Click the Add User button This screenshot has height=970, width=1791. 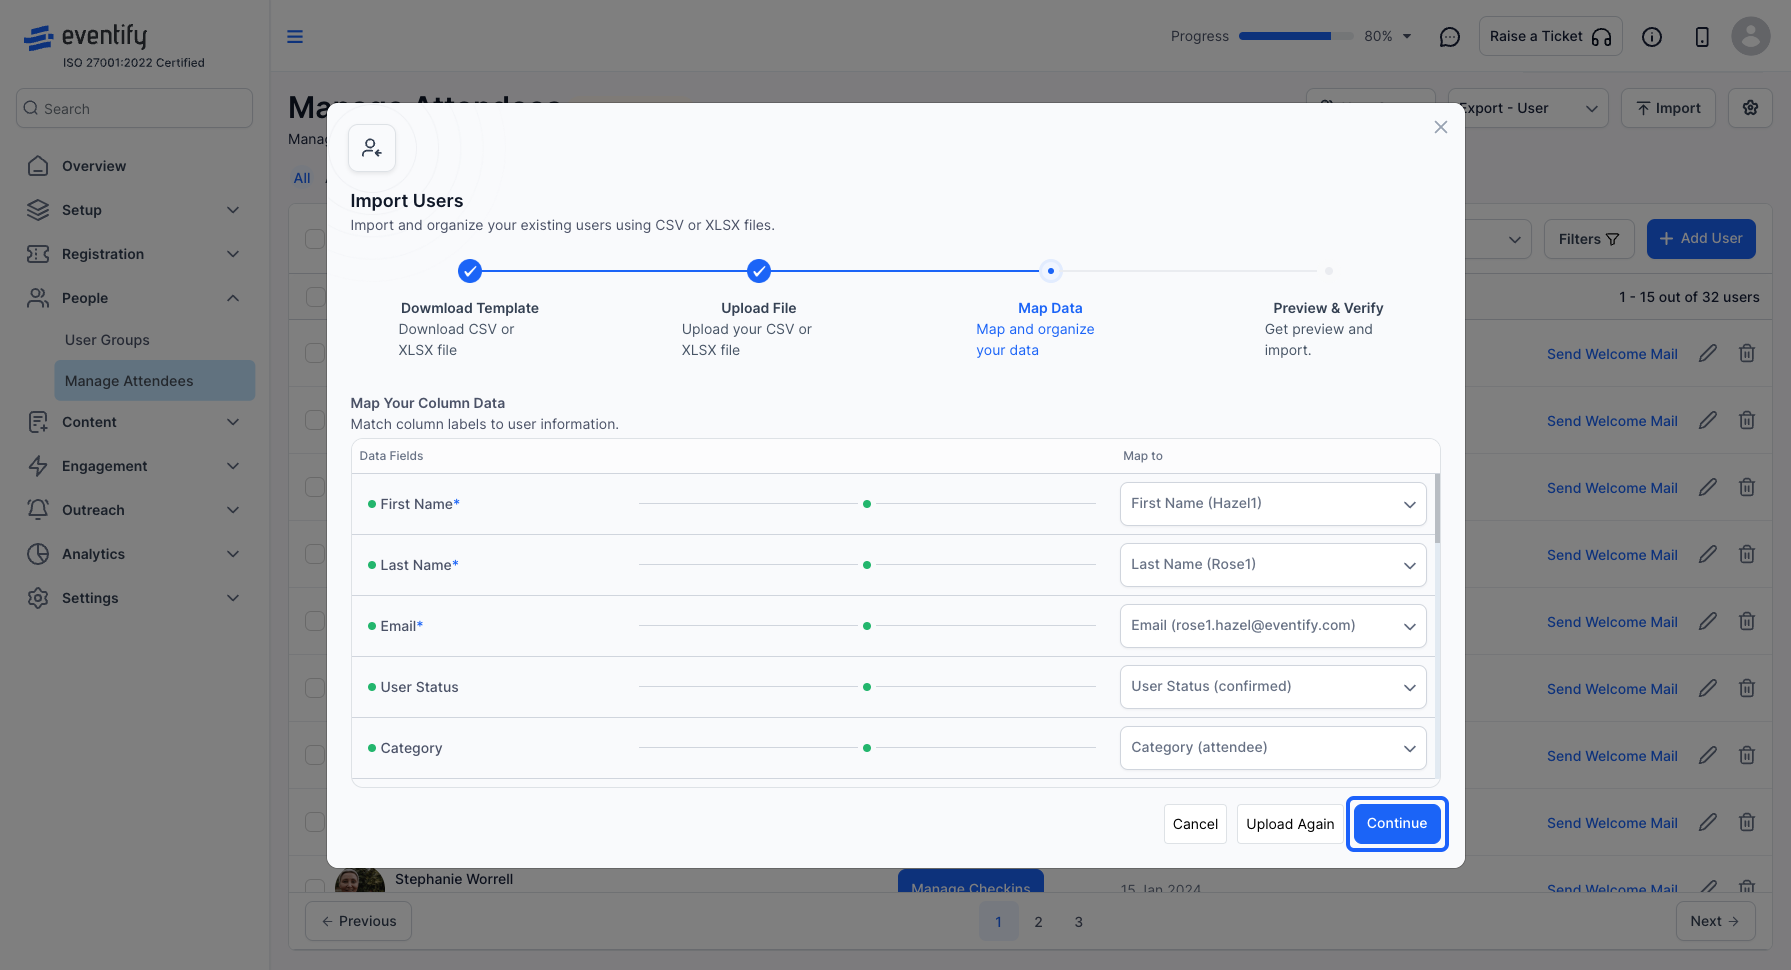(1701, 239)
